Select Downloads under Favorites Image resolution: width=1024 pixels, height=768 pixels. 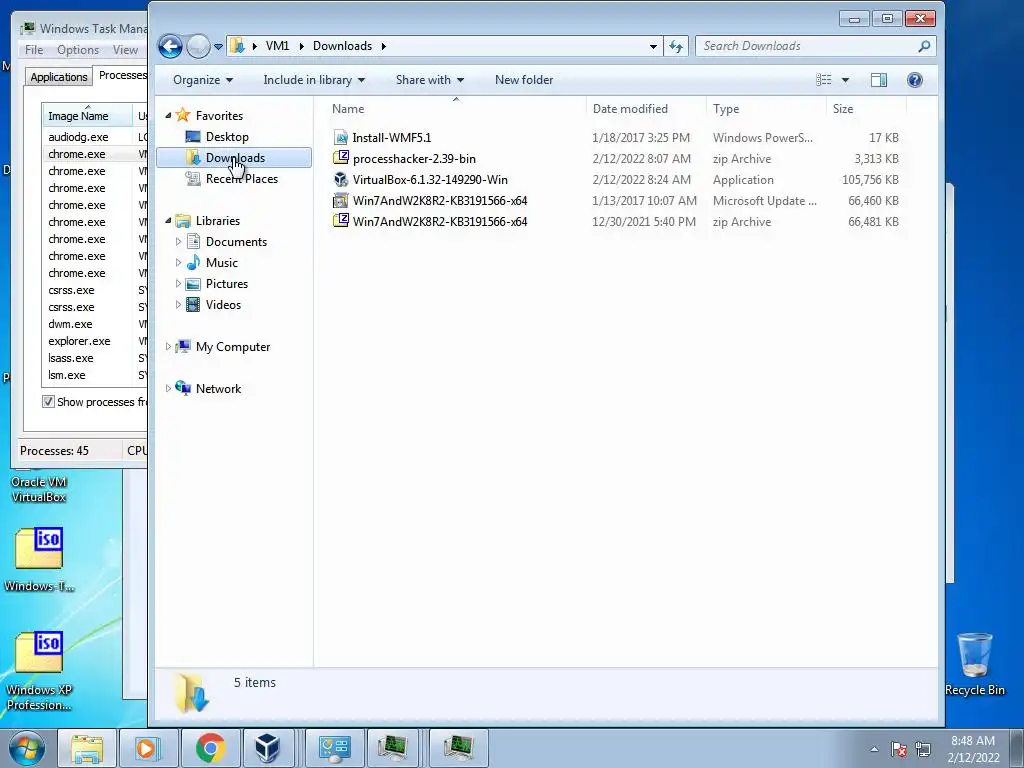coord(234,157)
